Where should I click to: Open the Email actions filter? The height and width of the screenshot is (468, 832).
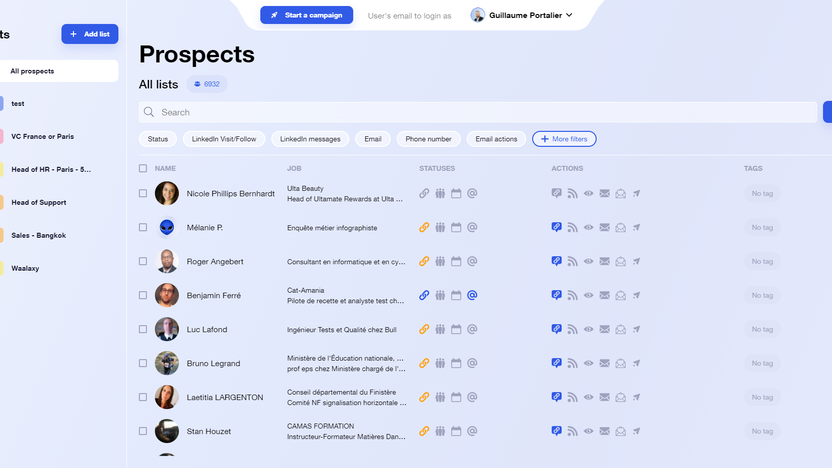(496, 139)
